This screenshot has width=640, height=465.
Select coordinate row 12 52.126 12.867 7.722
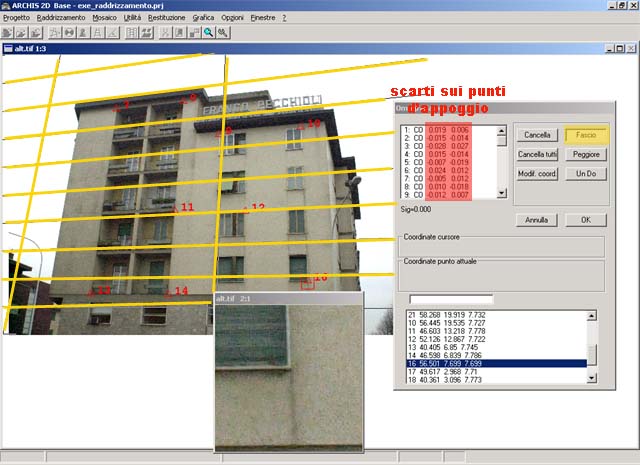497,339
